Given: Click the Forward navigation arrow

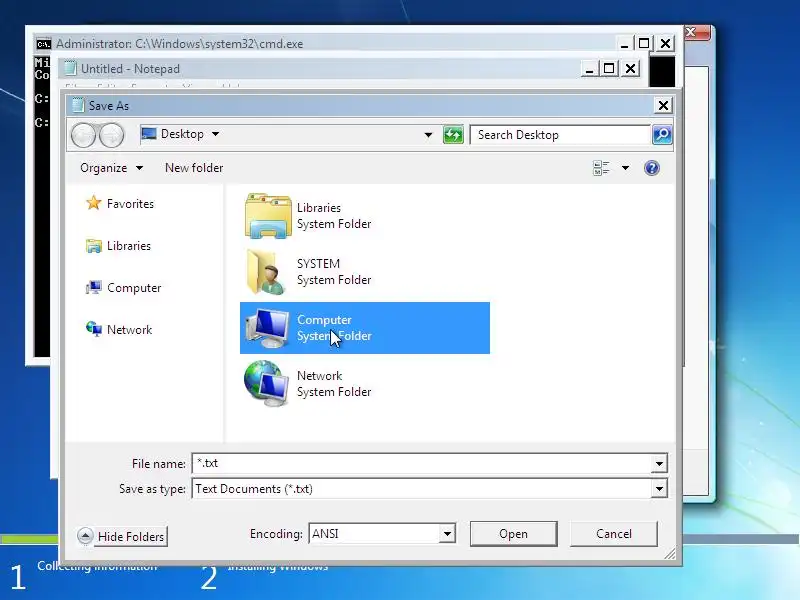Looking at the screenshot, I should tap(112, 135).
